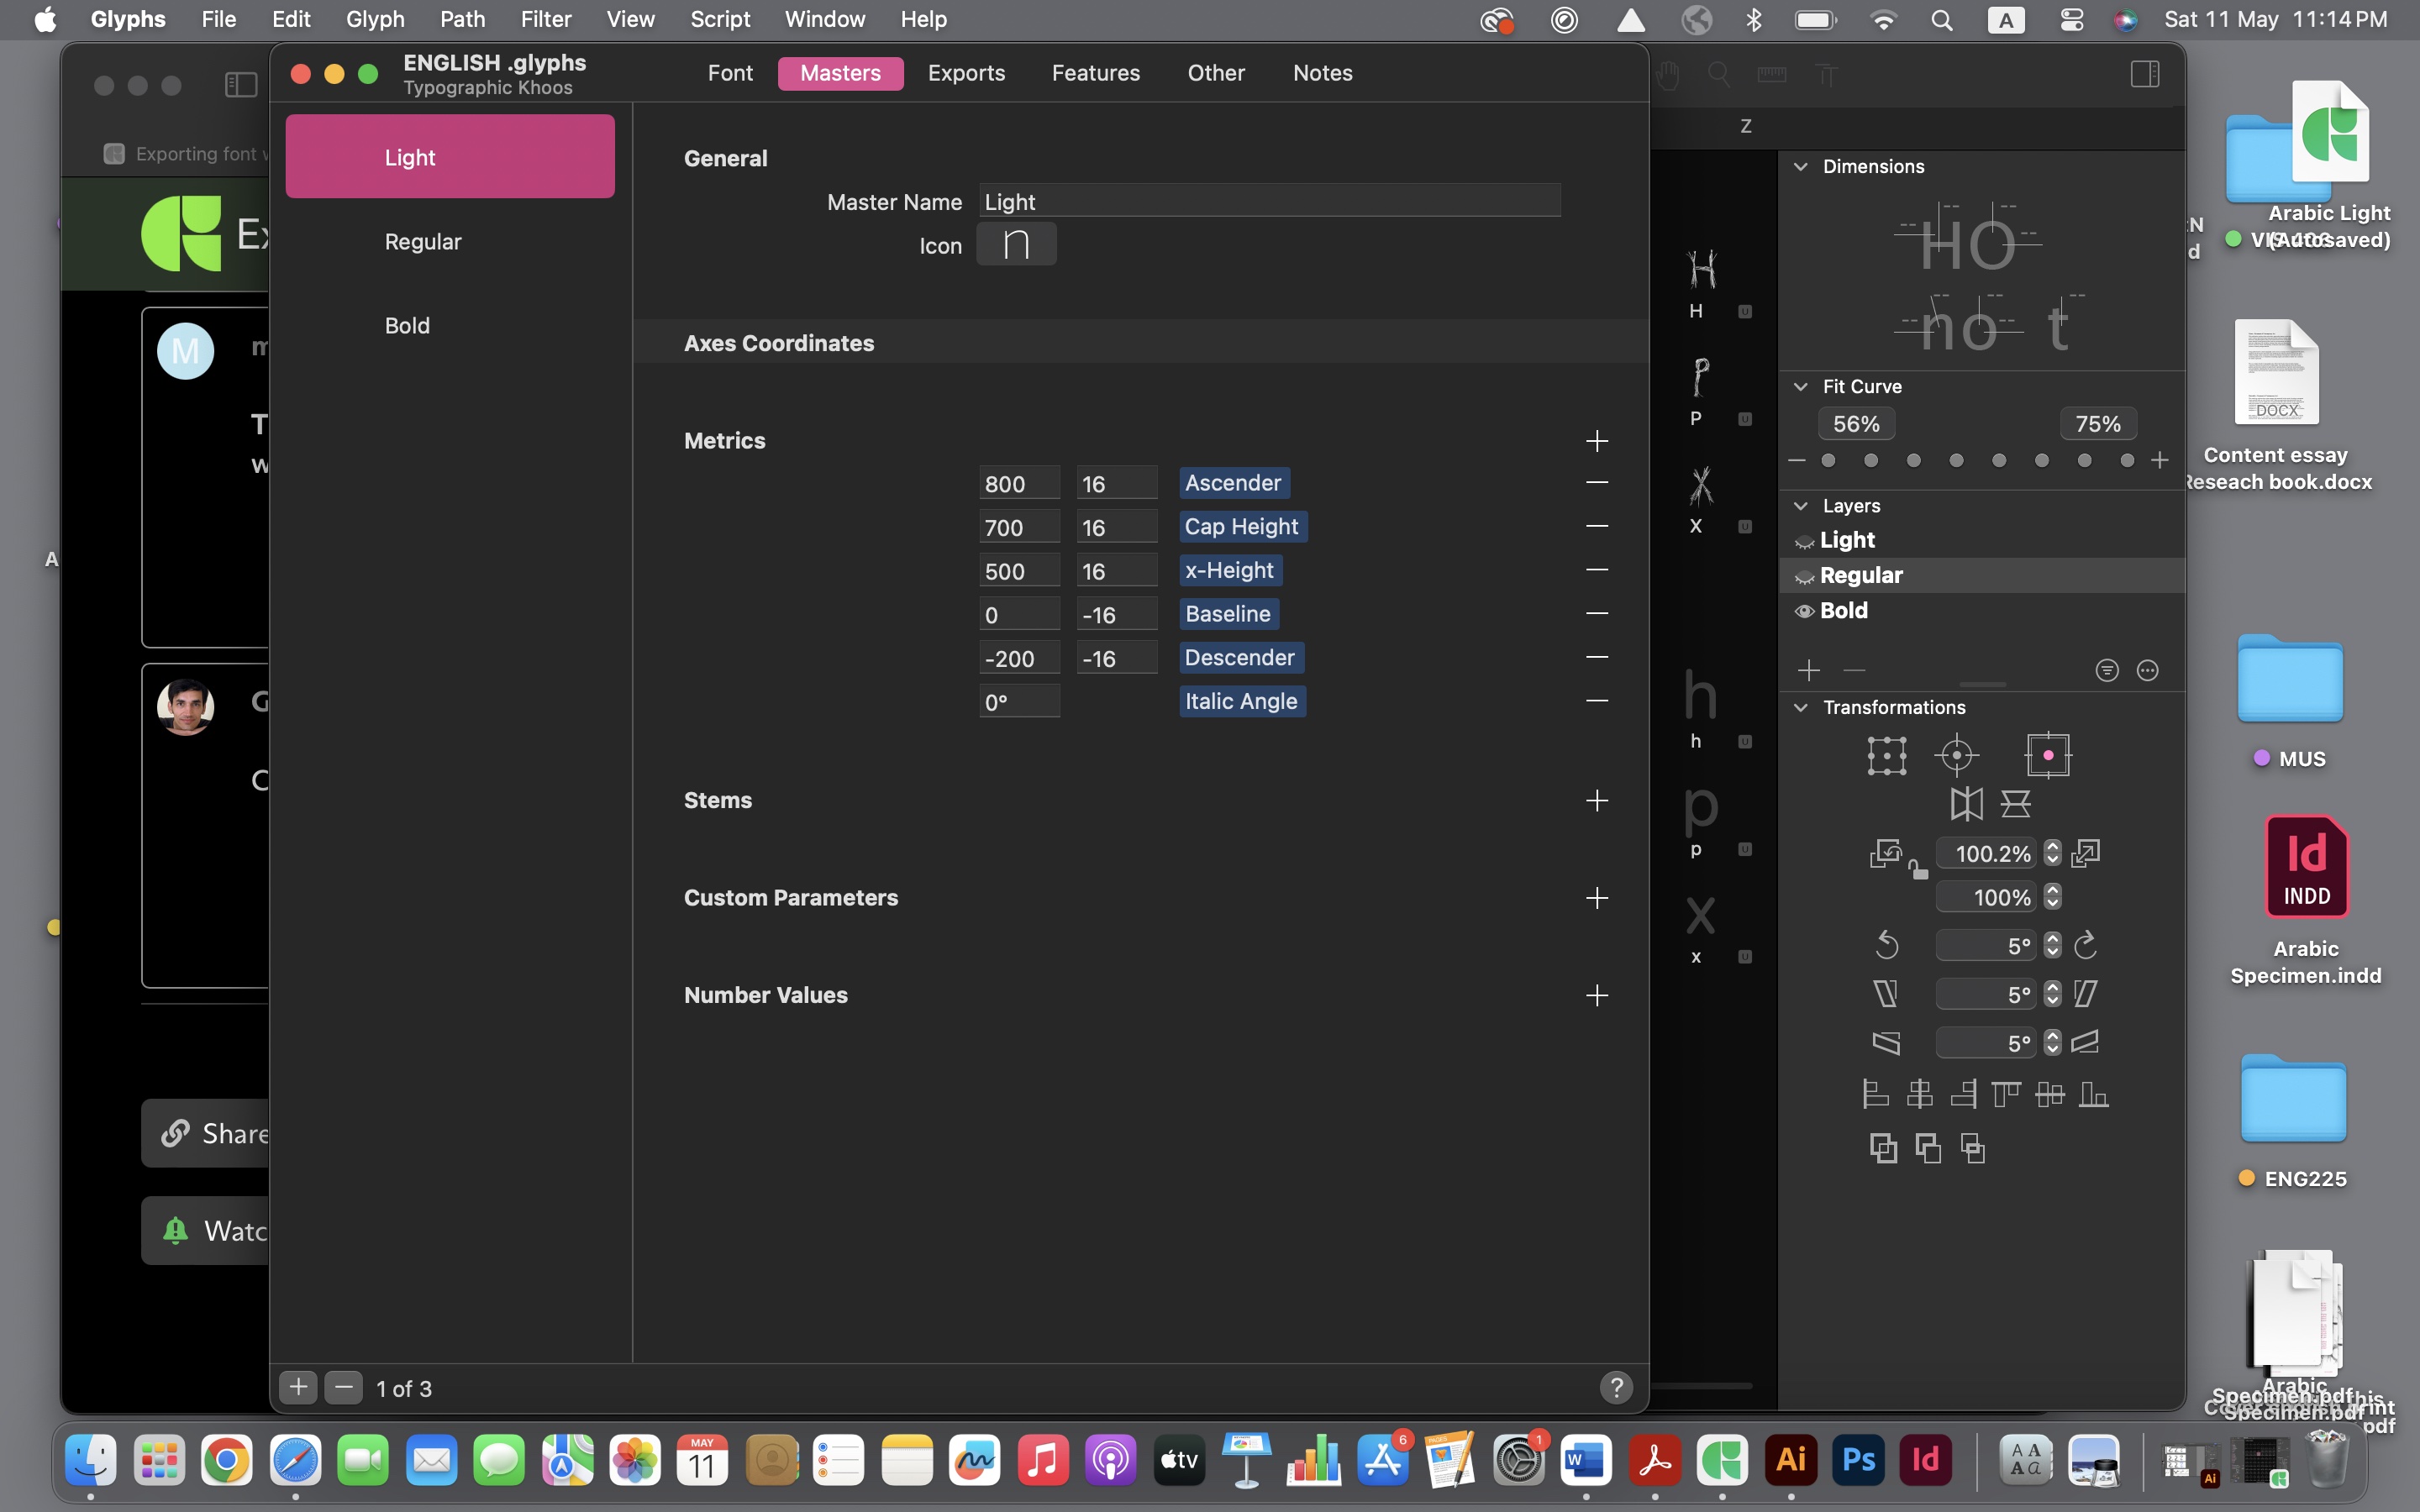Collapse the Fit Curve section

(1801, 386)
